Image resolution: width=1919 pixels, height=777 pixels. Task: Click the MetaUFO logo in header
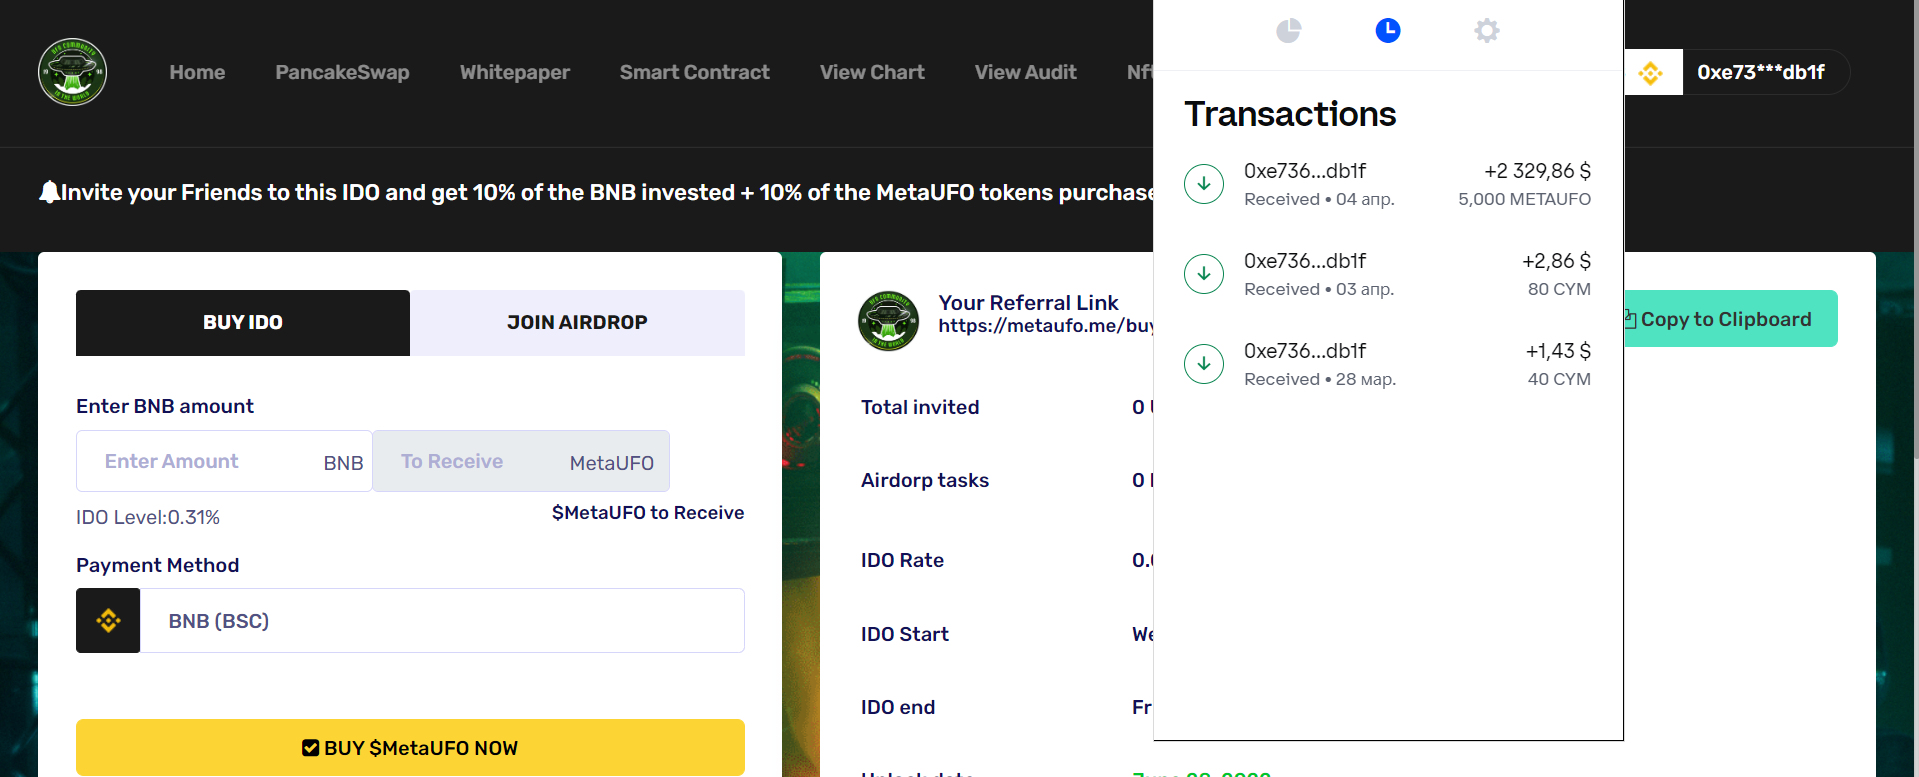tap(72, 72)
